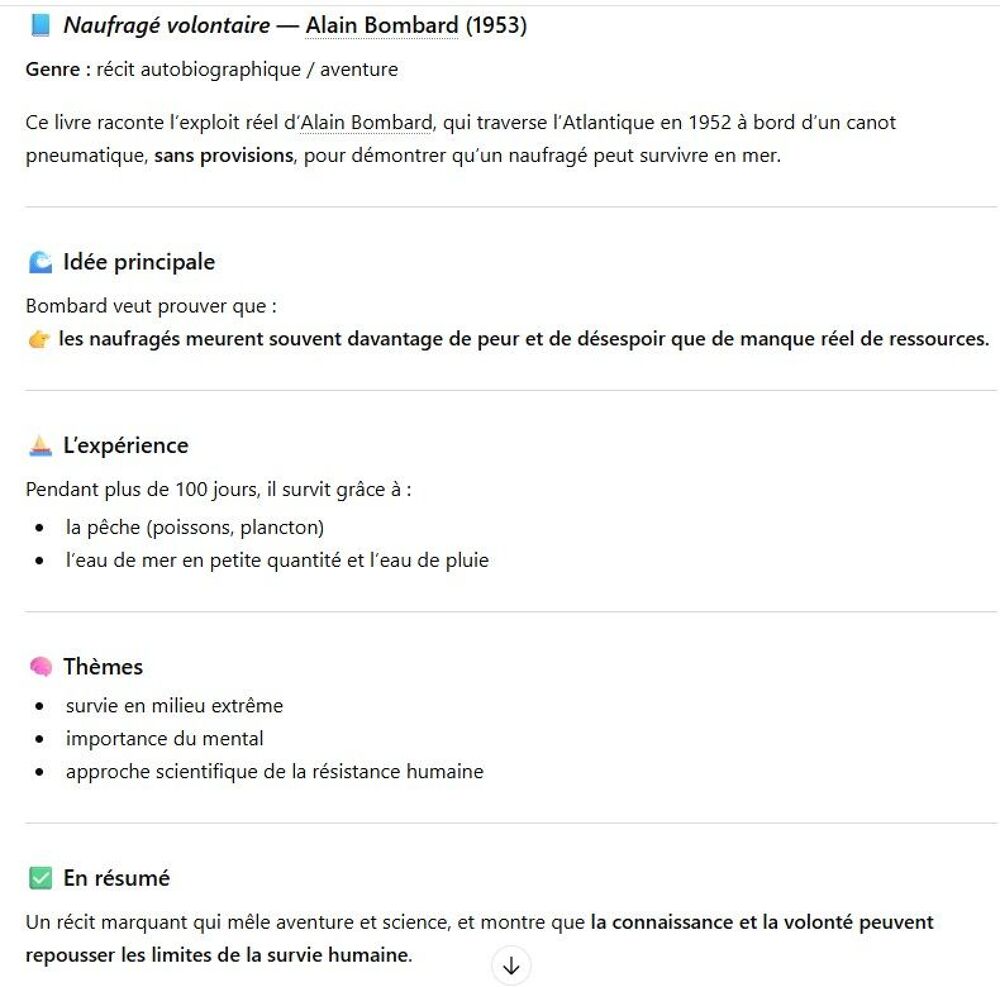Click the L'expérience heading
This screenshot has width=1000, height=987.
tap(126, 446)
